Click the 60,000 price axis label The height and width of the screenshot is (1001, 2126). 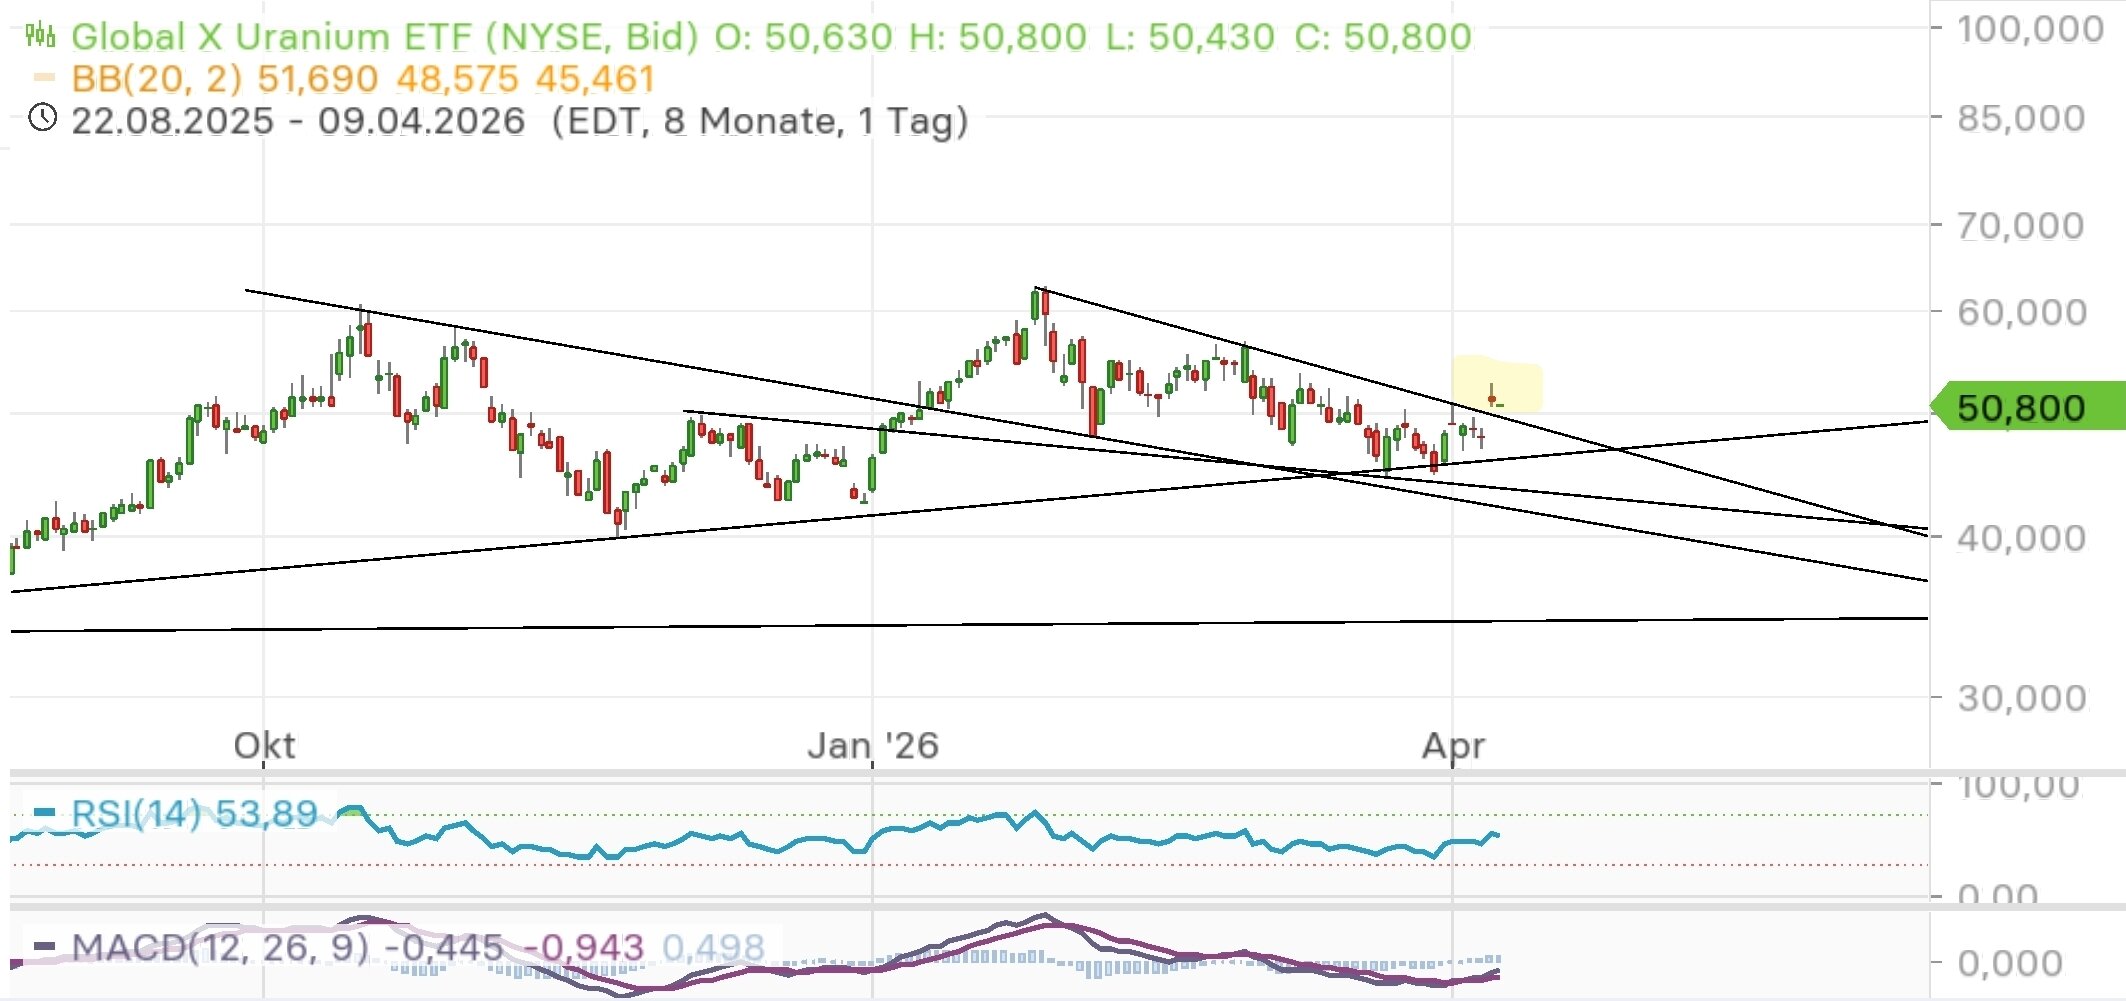(2020, 312)
